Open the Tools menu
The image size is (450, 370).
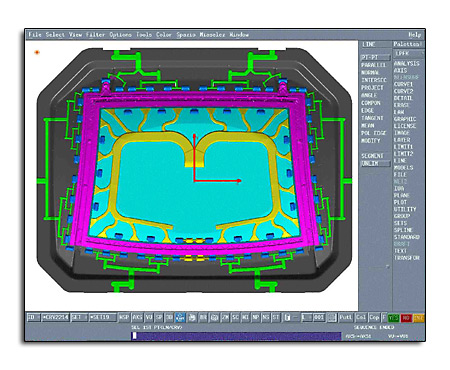click(x=144, y=35)
